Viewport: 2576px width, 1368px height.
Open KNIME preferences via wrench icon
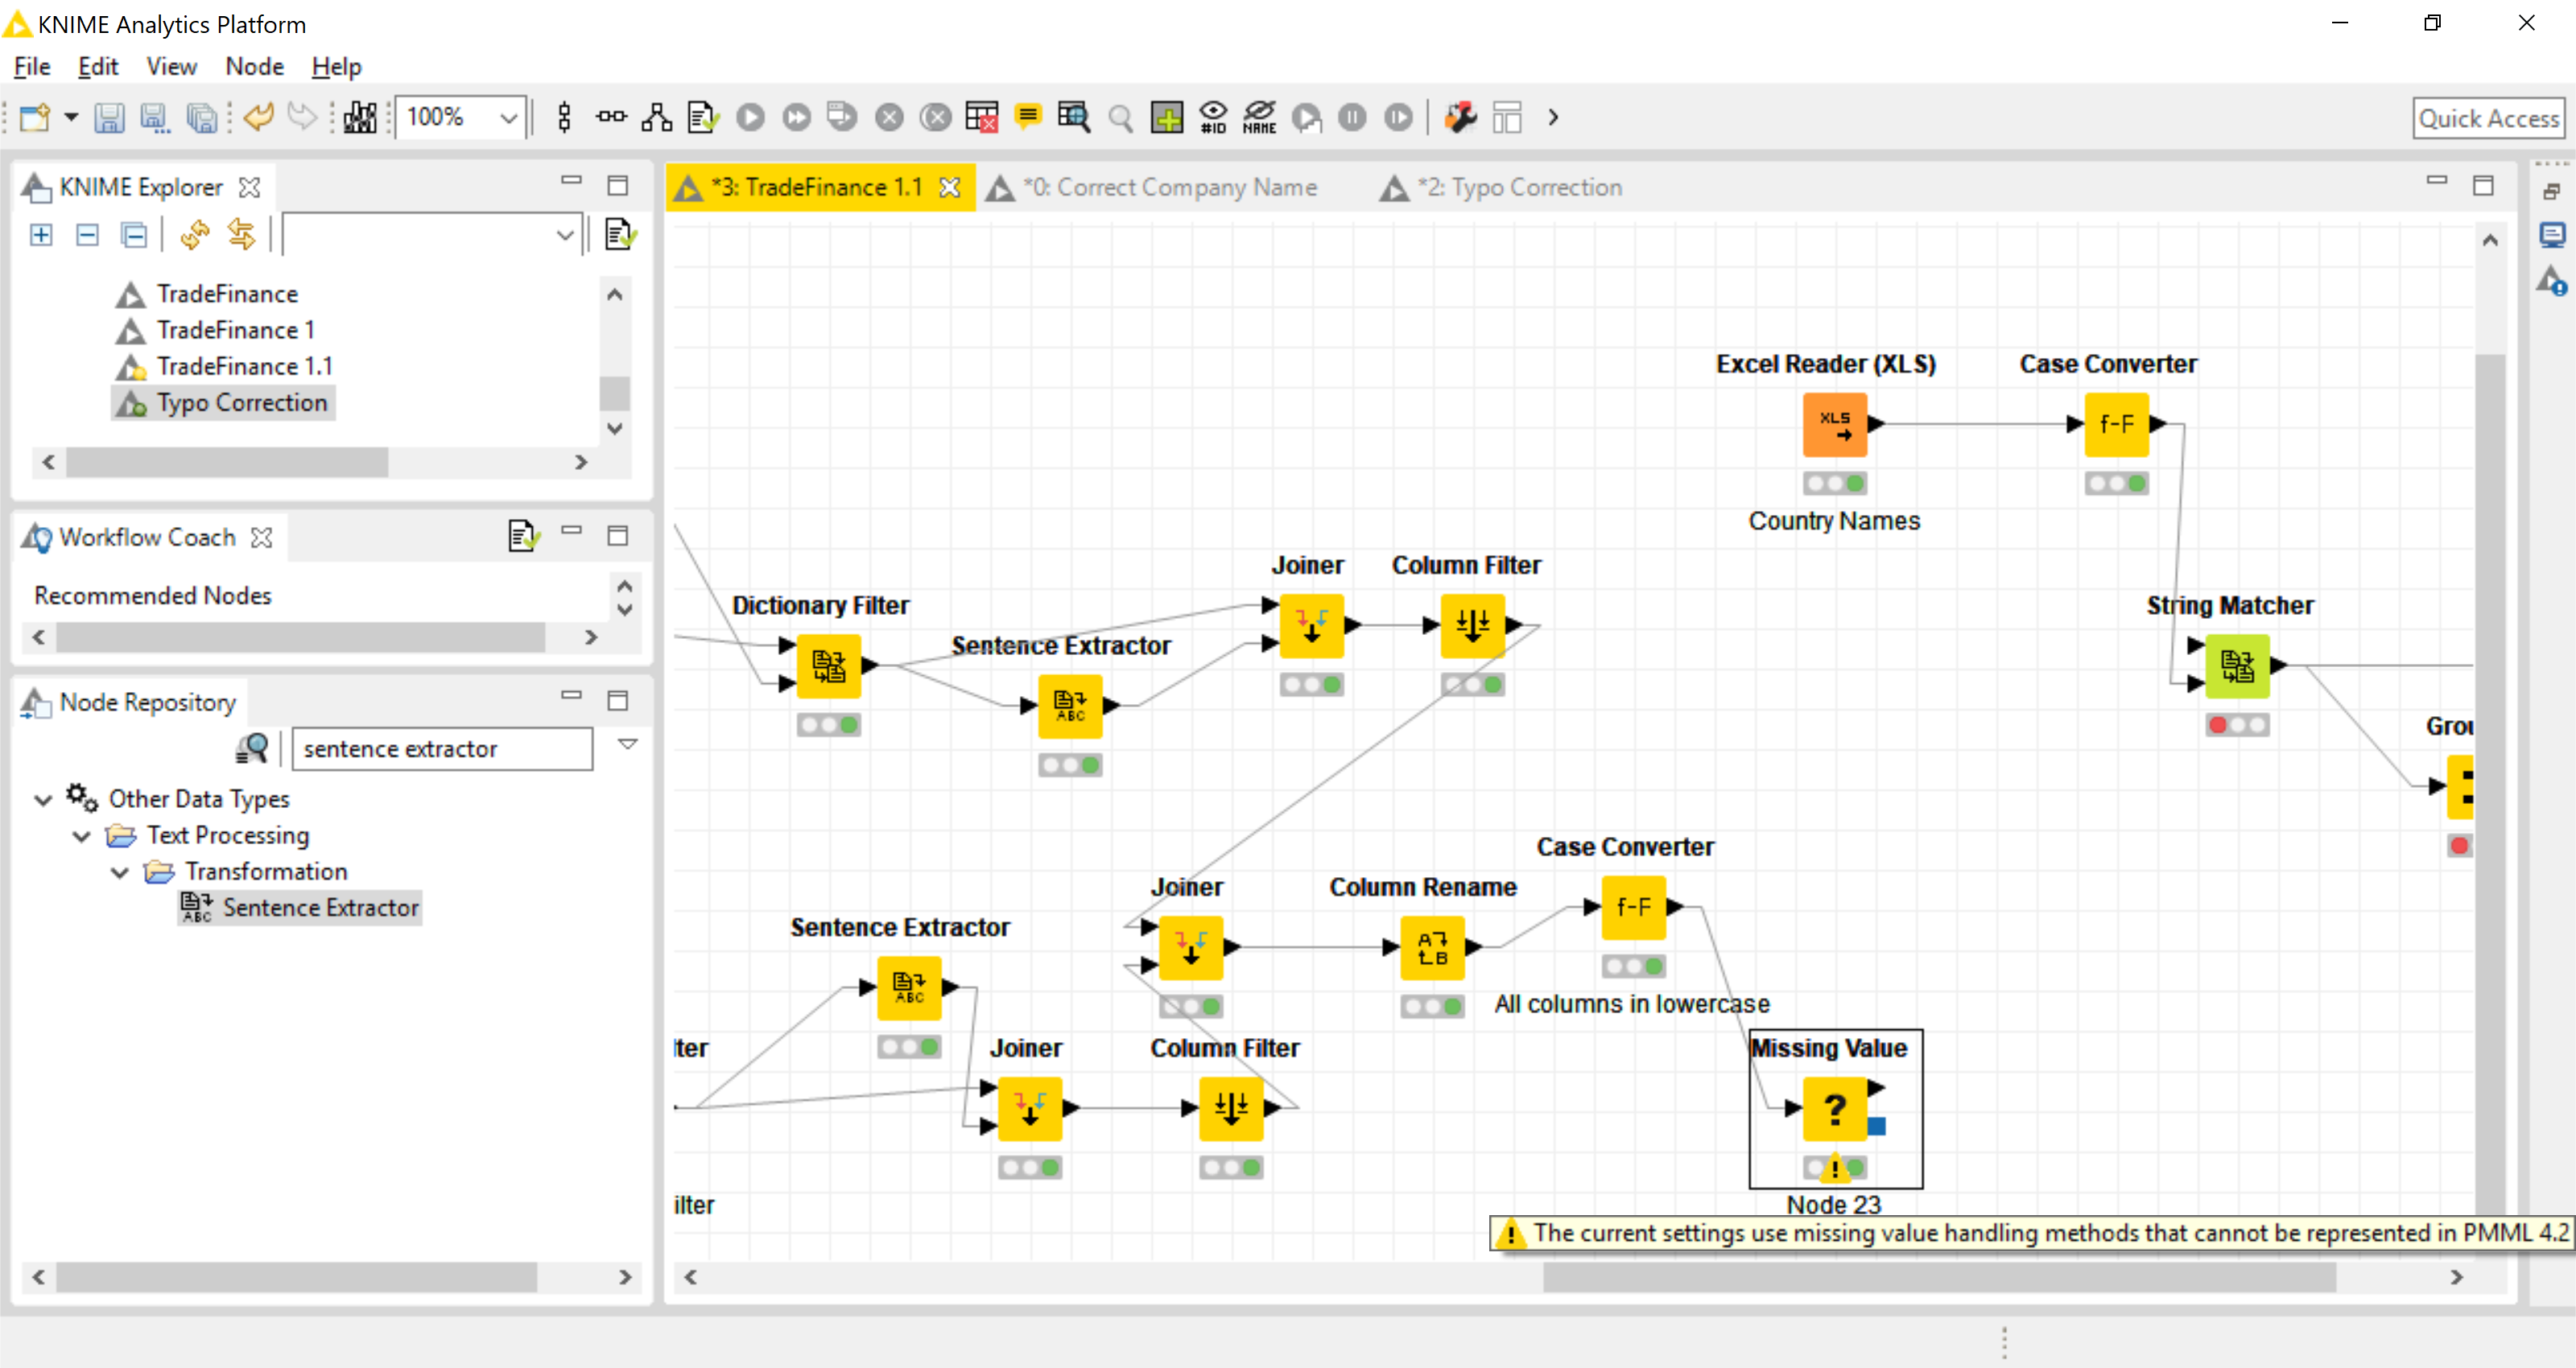pyautogui.click(x=1459, y=117)
